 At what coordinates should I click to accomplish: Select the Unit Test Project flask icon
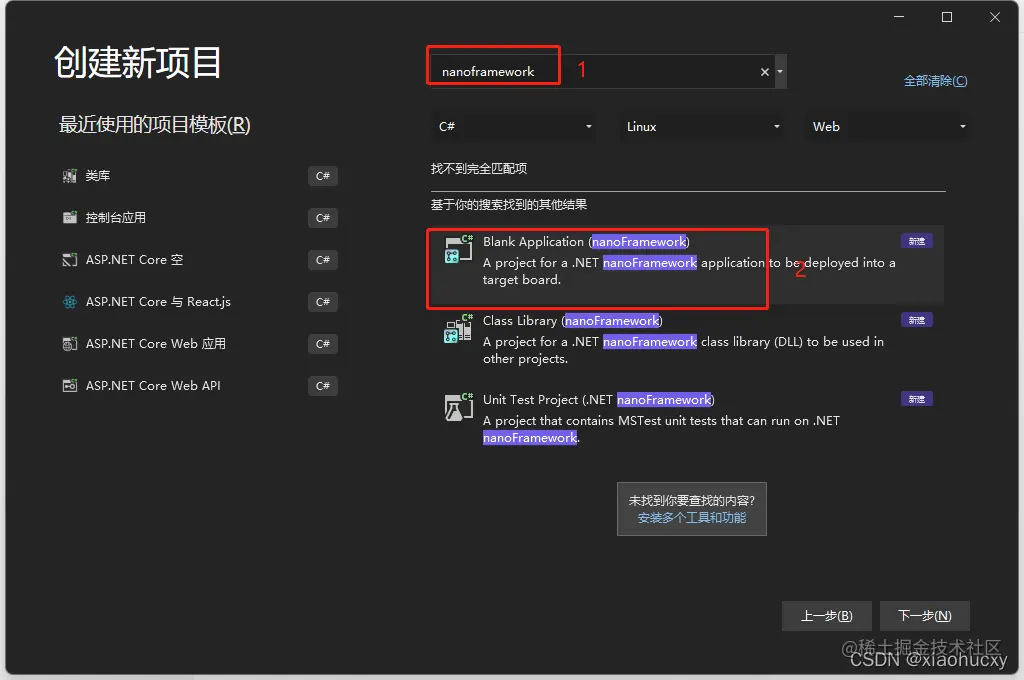457,407
